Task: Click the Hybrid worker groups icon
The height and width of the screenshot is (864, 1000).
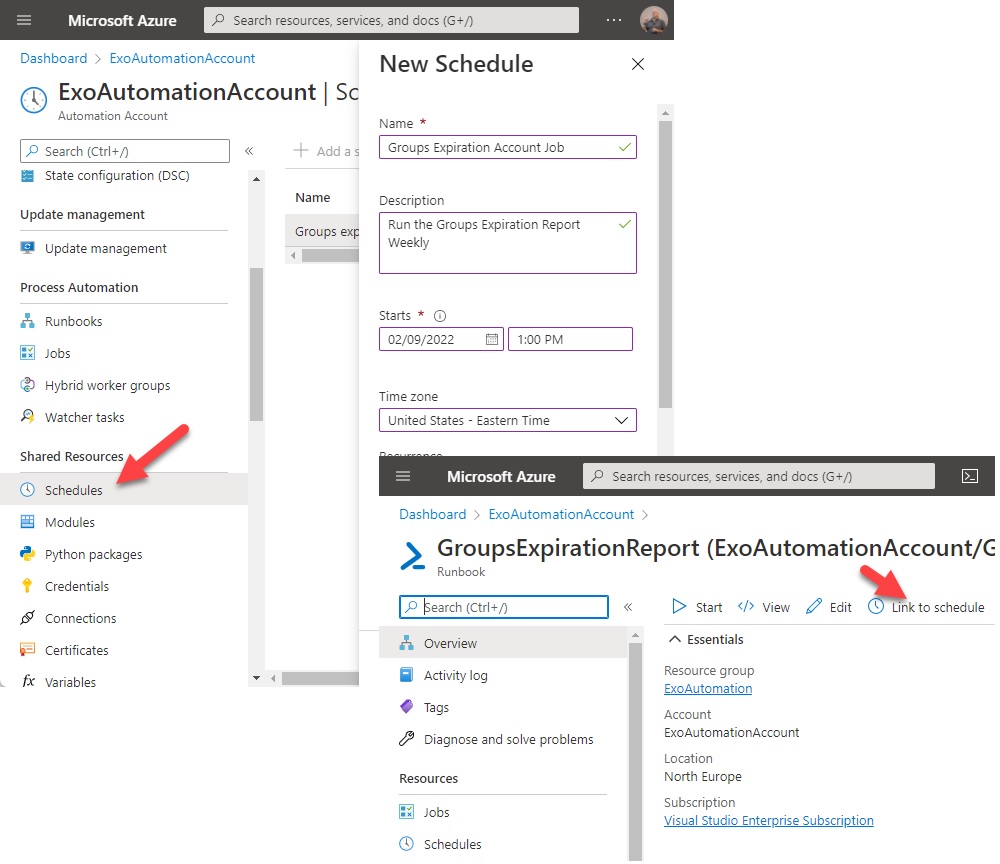Action: [27, 385]
